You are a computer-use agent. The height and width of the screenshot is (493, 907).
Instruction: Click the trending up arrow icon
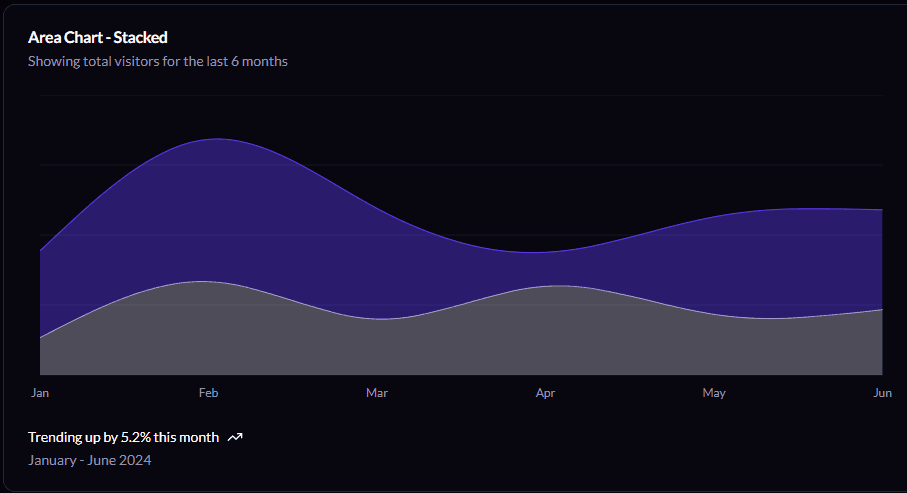(x=235, y=437)
